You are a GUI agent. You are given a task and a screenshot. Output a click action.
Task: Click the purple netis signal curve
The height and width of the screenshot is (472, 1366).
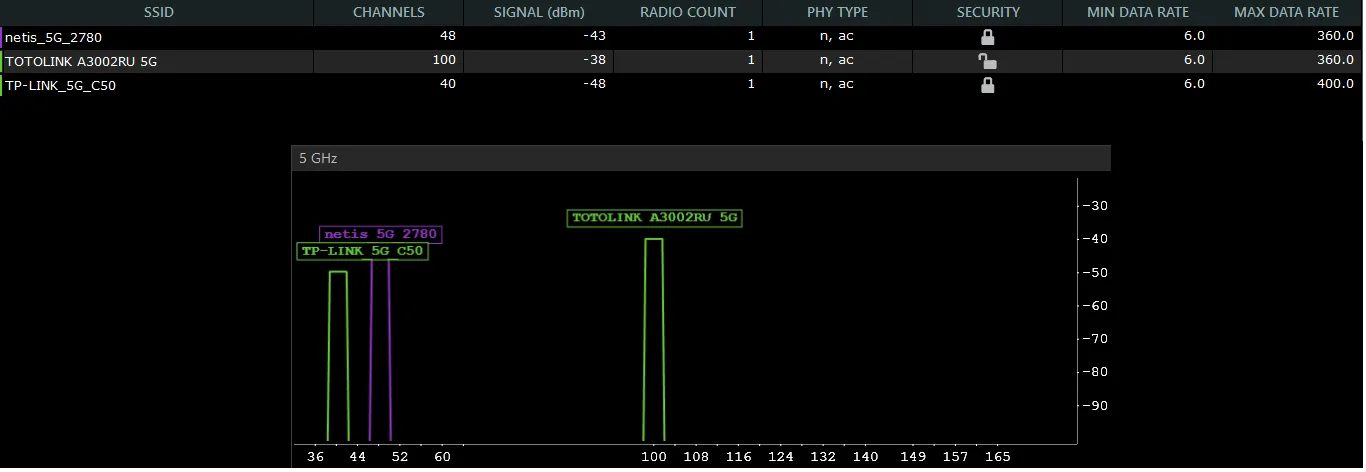tap(380, 350)
